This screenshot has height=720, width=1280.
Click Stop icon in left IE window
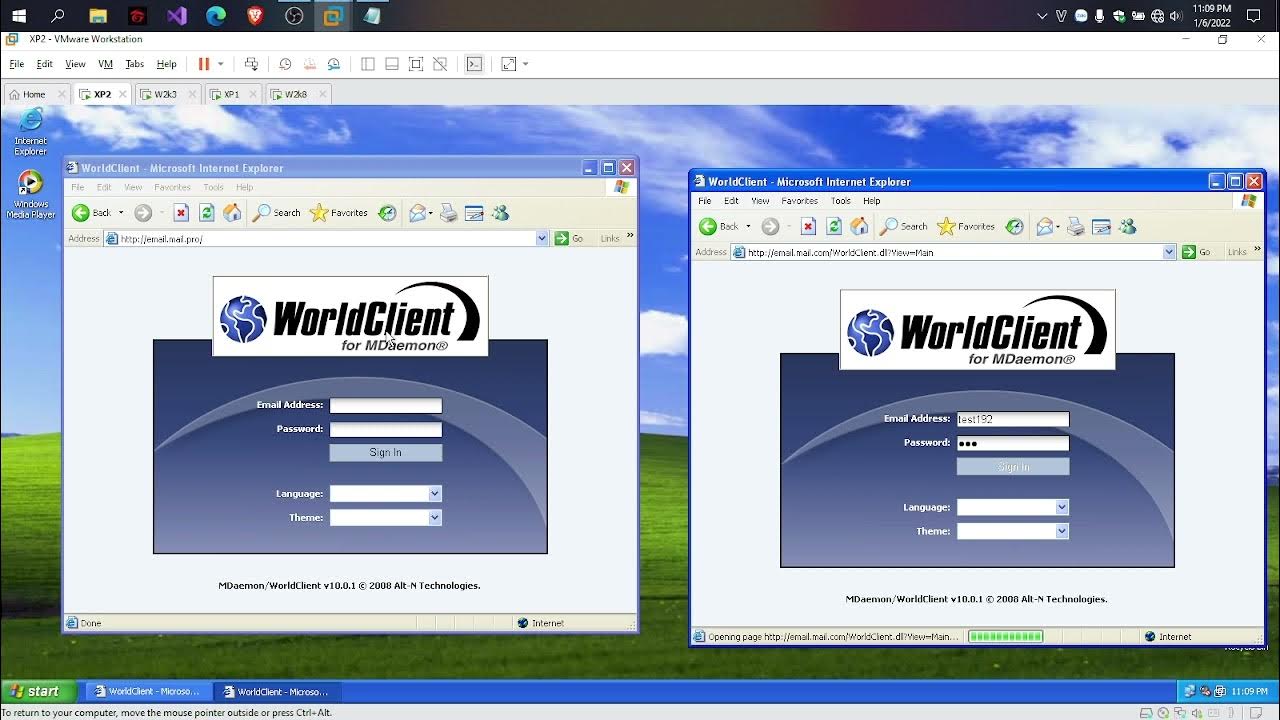click(x=181, y=213)
